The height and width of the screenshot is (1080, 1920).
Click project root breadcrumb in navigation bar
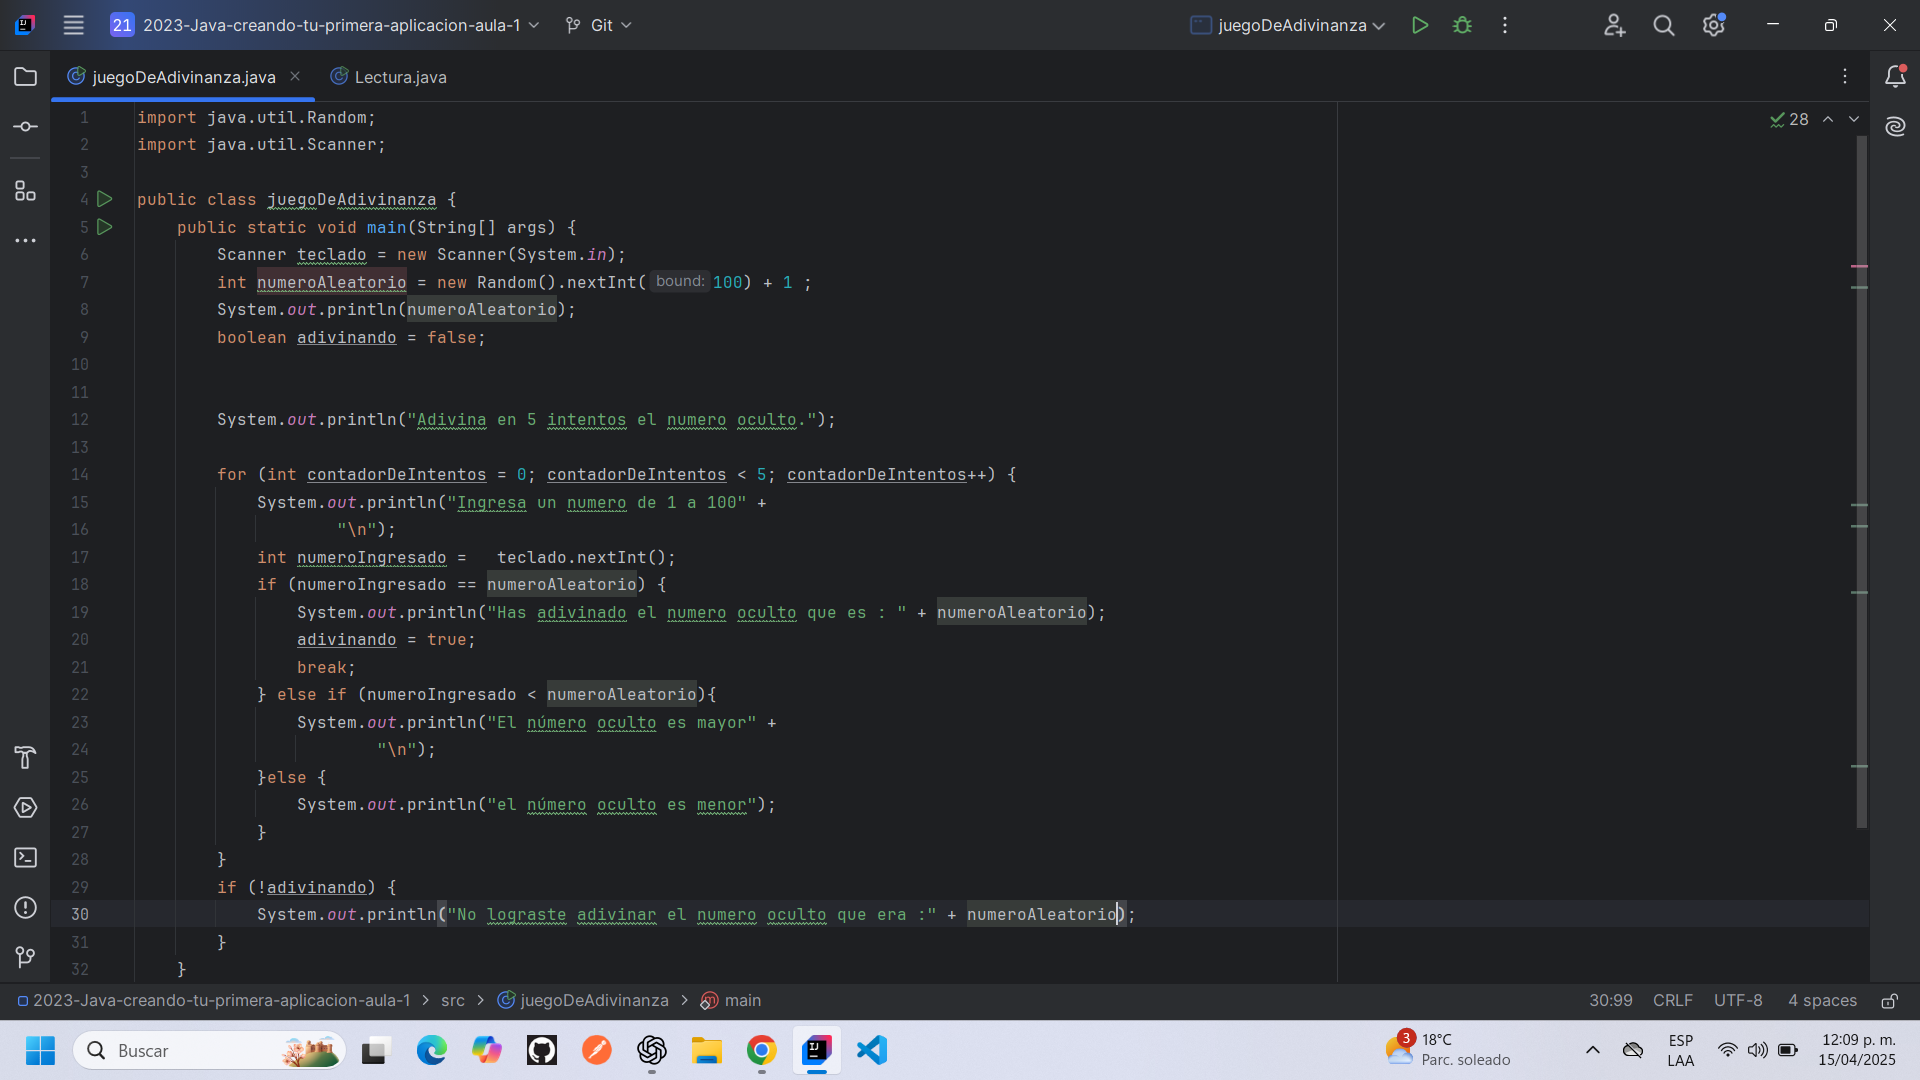214,1001
